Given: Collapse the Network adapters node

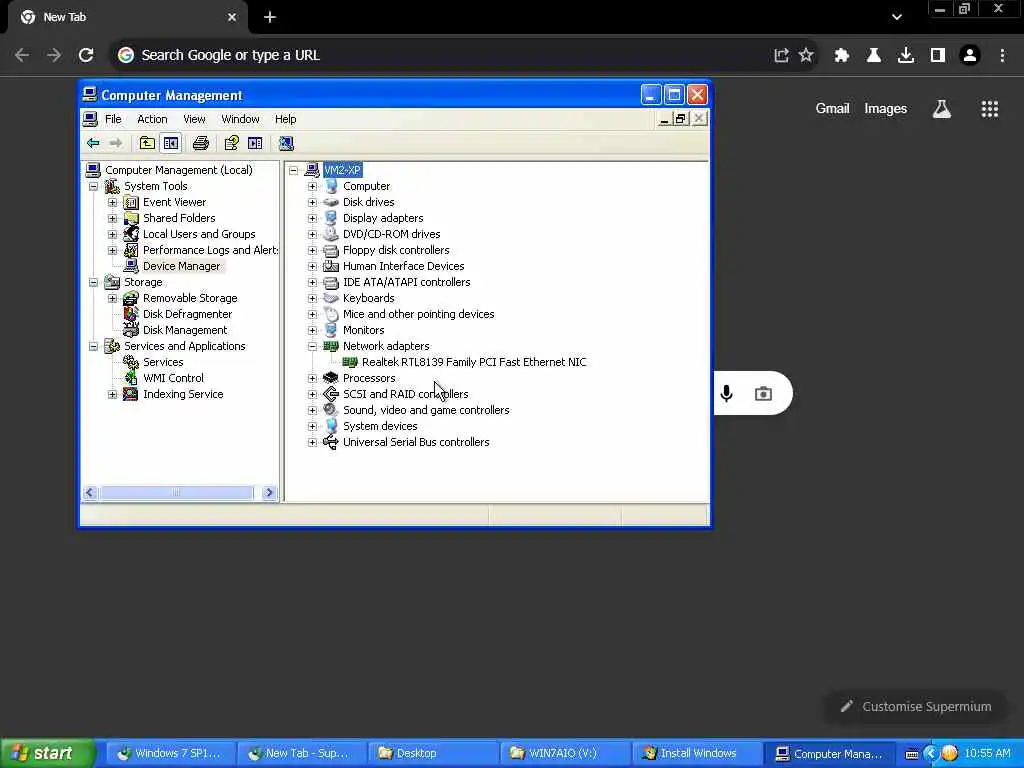Looking at the screenshot, I should pos(312,346).
